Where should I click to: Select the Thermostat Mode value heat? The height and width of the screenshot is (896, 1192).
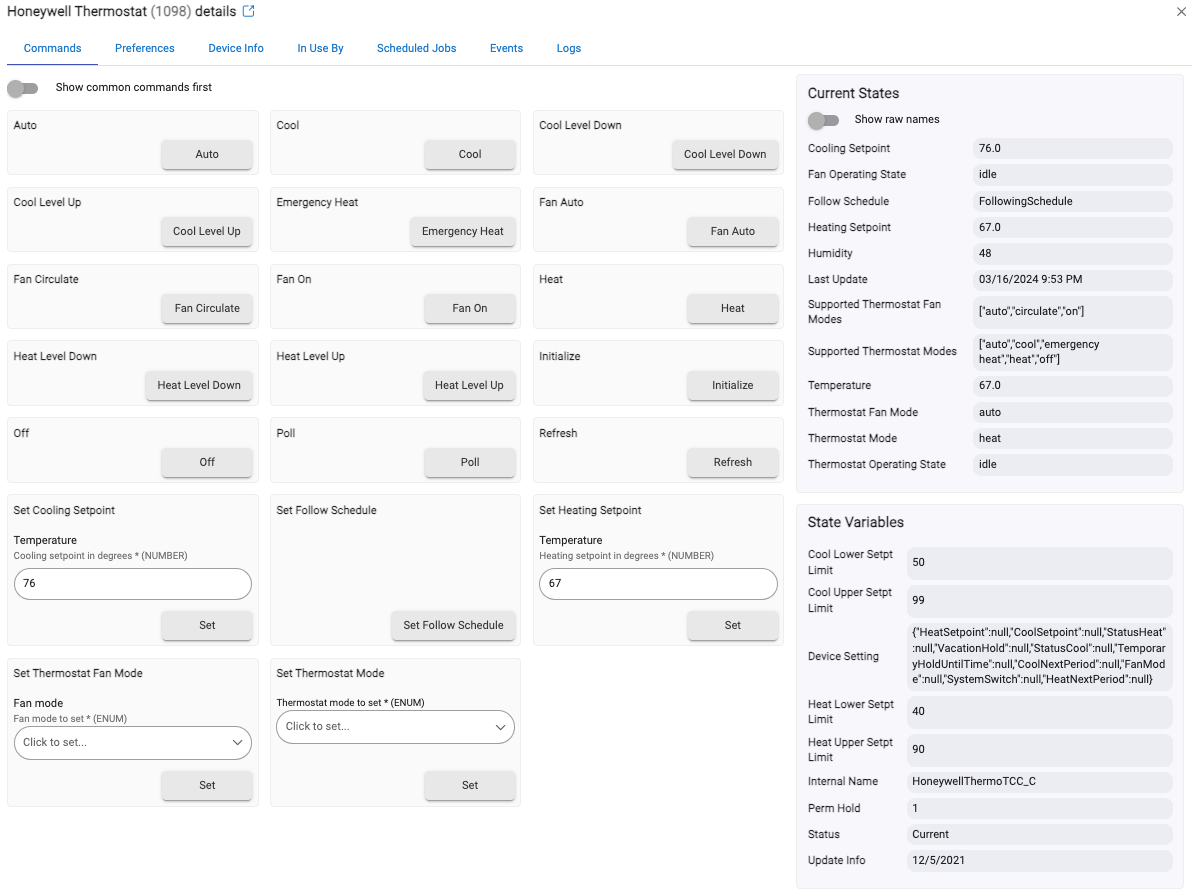click(x=1073, y=439)
